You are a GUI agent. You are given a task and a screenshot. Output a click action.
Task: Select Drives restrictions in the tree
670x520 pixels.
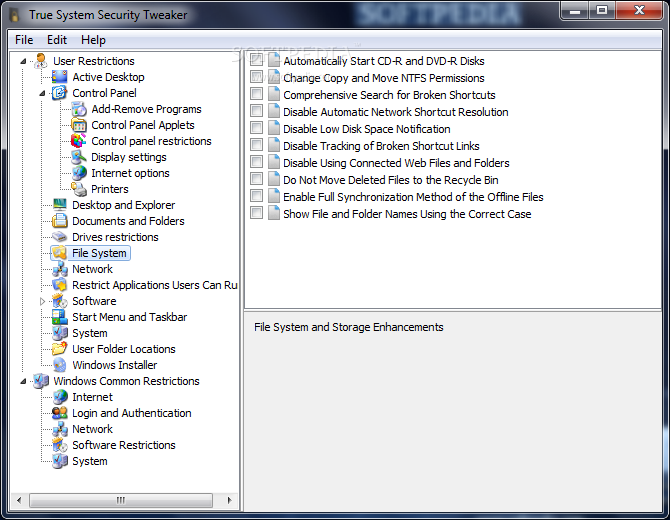[x=115, y=237]
